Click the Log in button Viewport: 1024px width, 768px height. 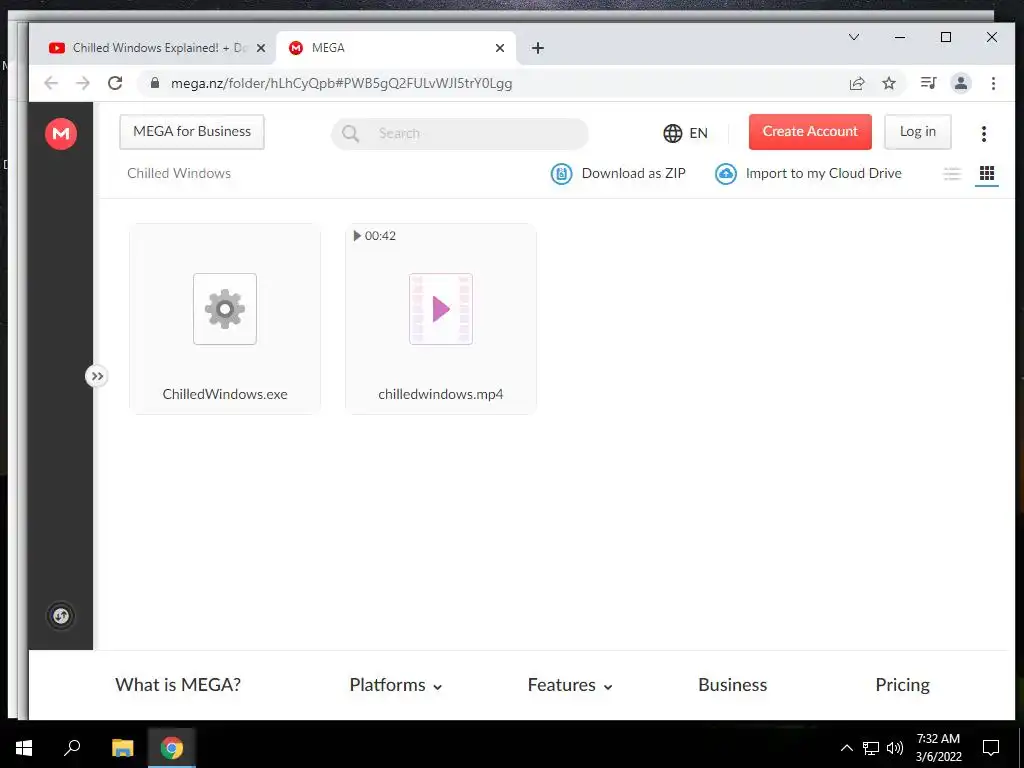tap(918, 132)
